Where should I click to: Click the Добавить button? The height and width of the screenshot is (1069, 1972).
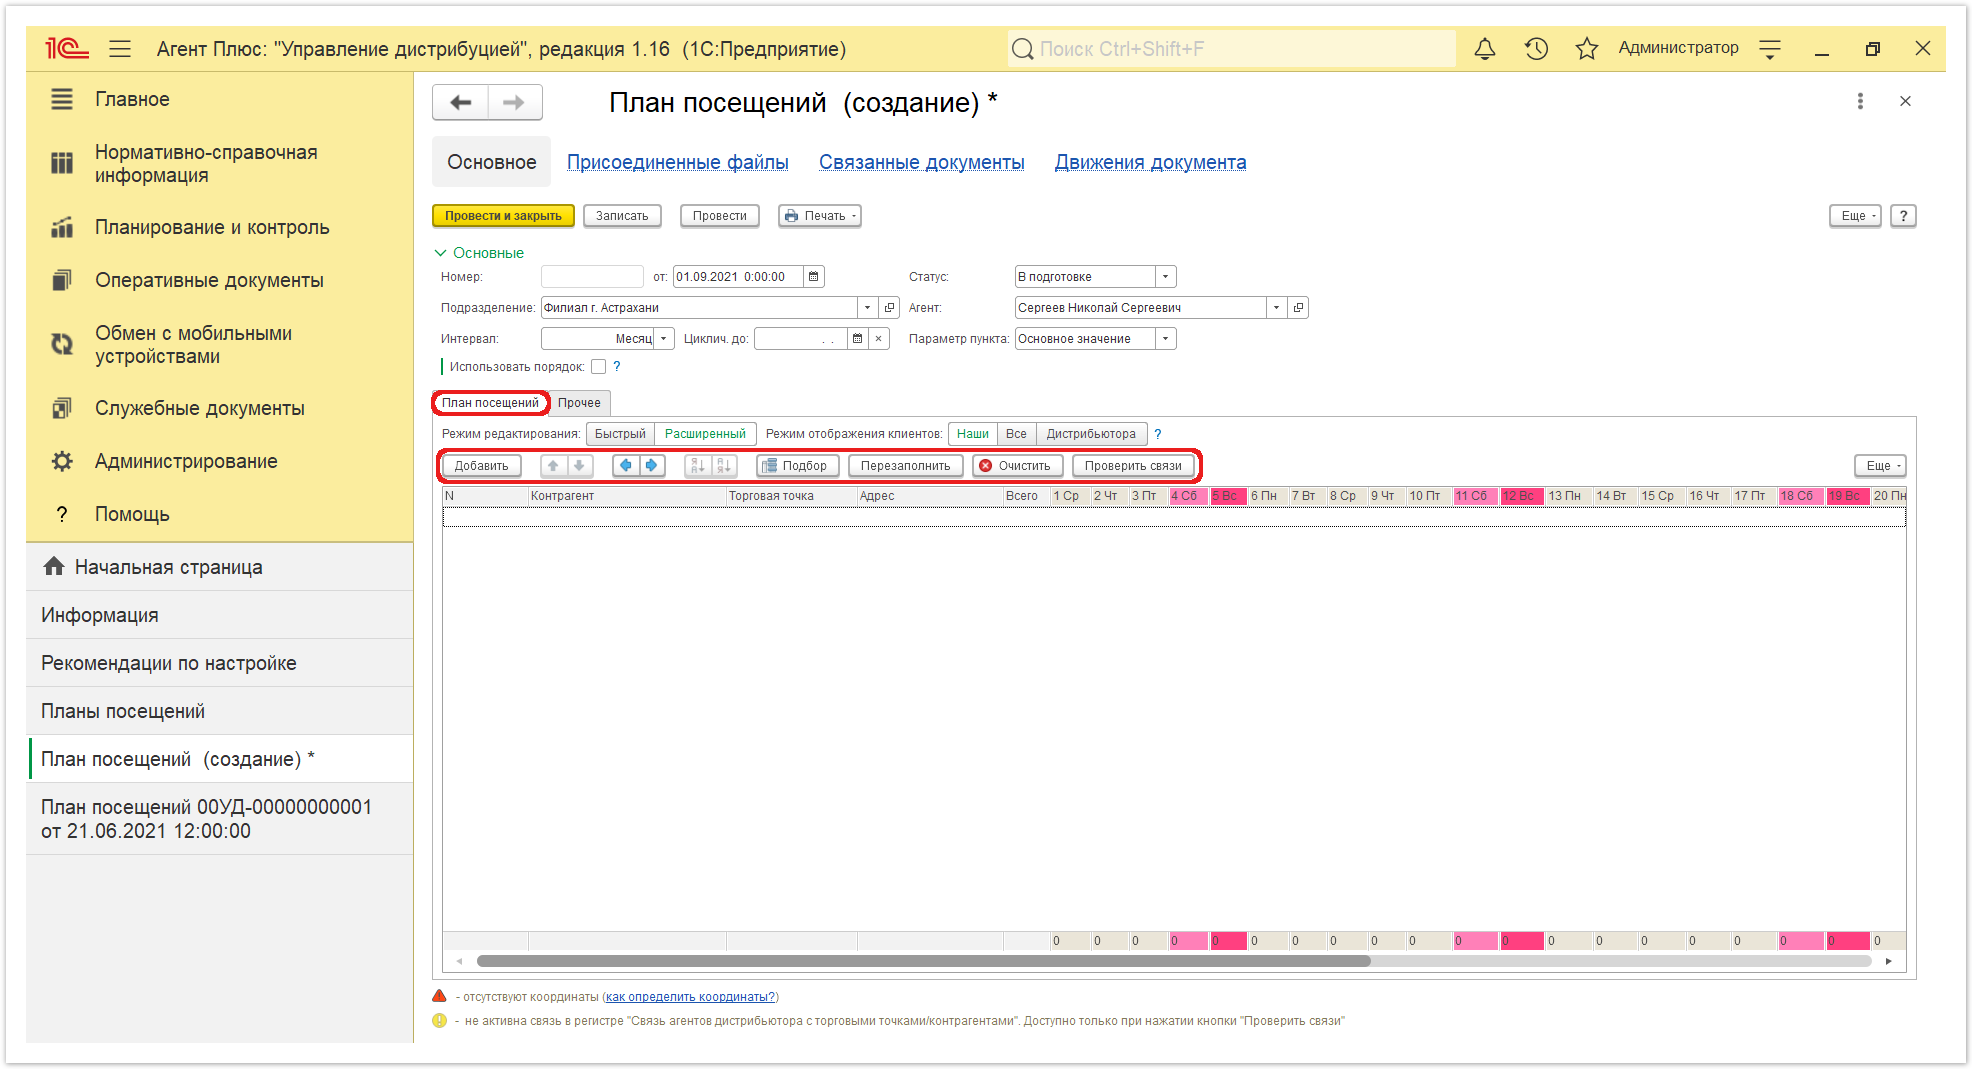pos(481,466)
